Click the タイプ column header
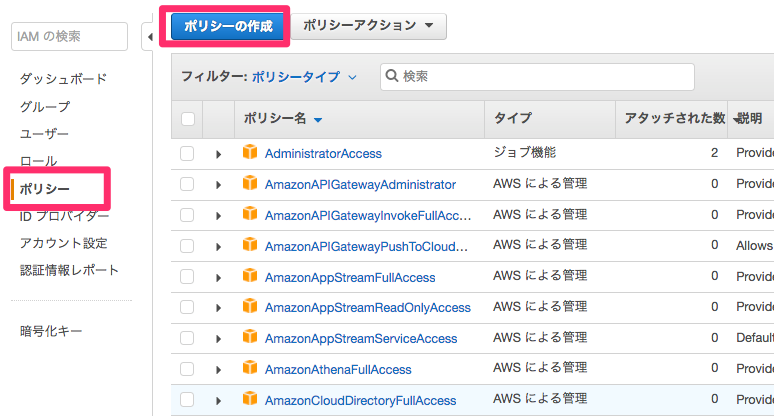The height and width of the screenshot is (416, 774). click(513, 118)
